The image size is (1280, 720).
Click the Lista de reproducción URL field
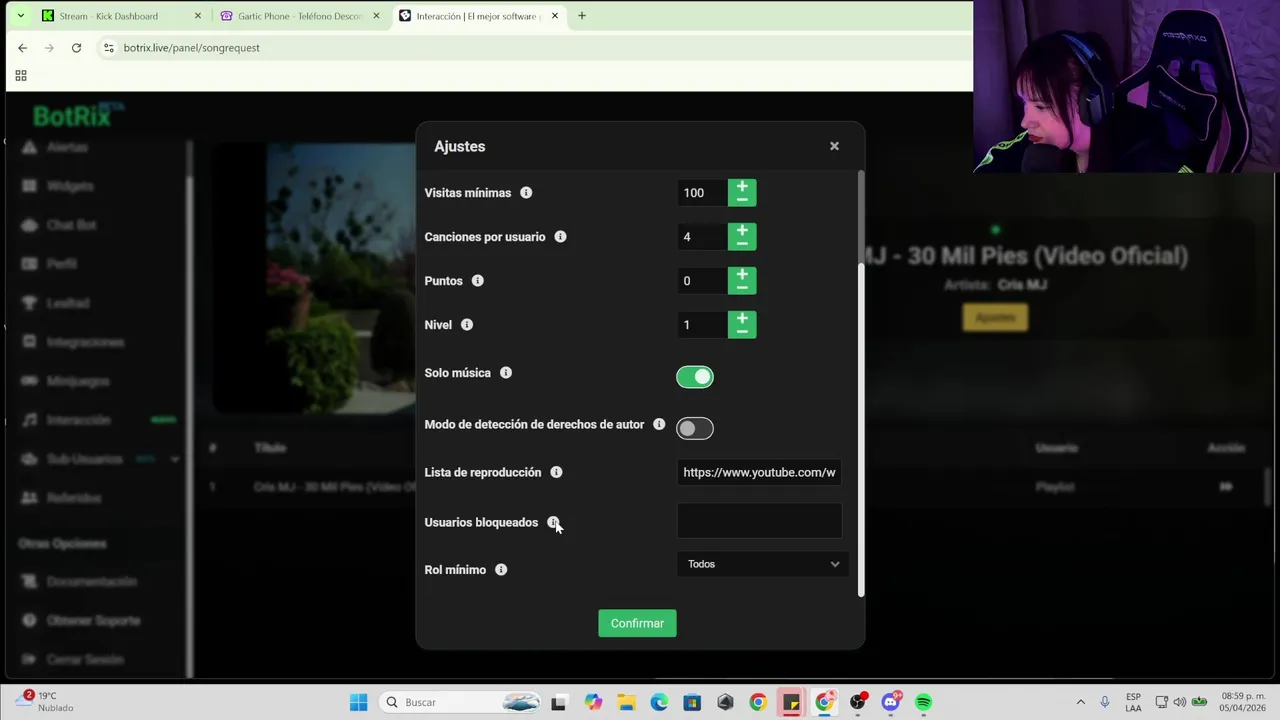click(x=759, y=472)
